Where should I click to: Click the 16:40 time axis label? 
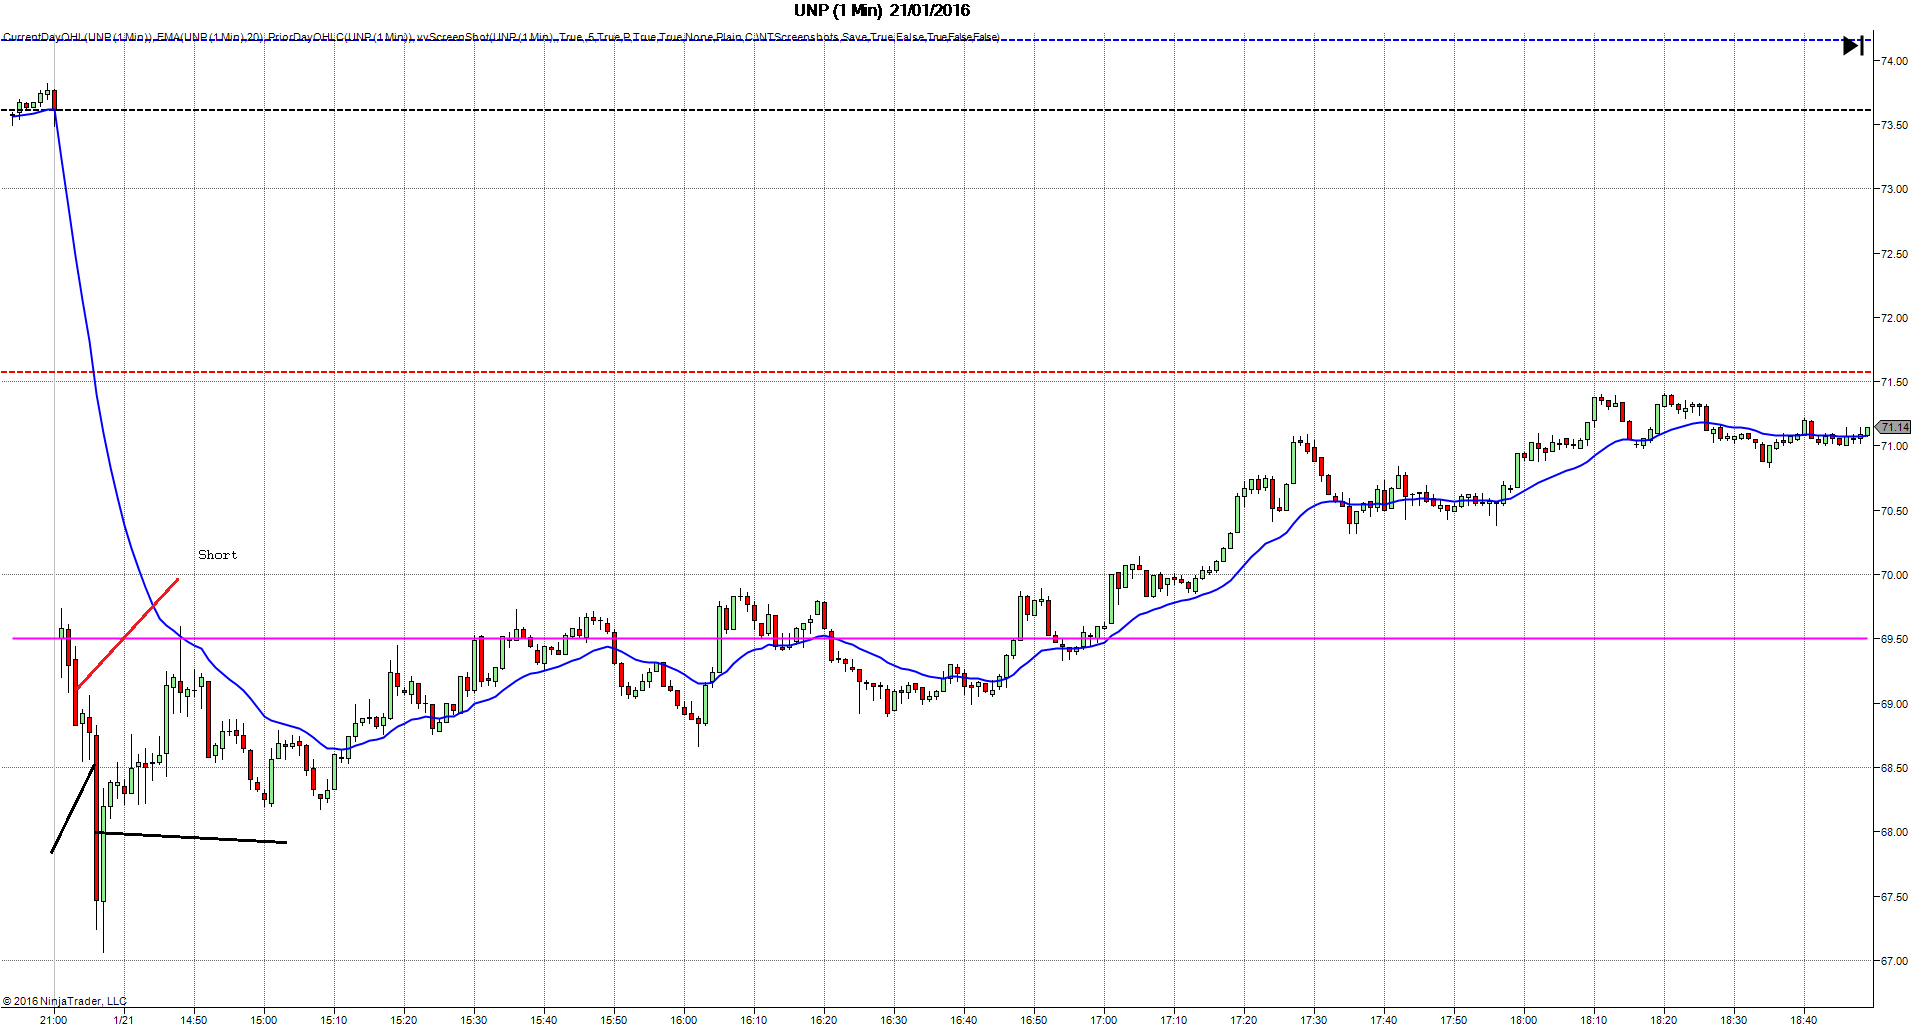(964, 1020)
